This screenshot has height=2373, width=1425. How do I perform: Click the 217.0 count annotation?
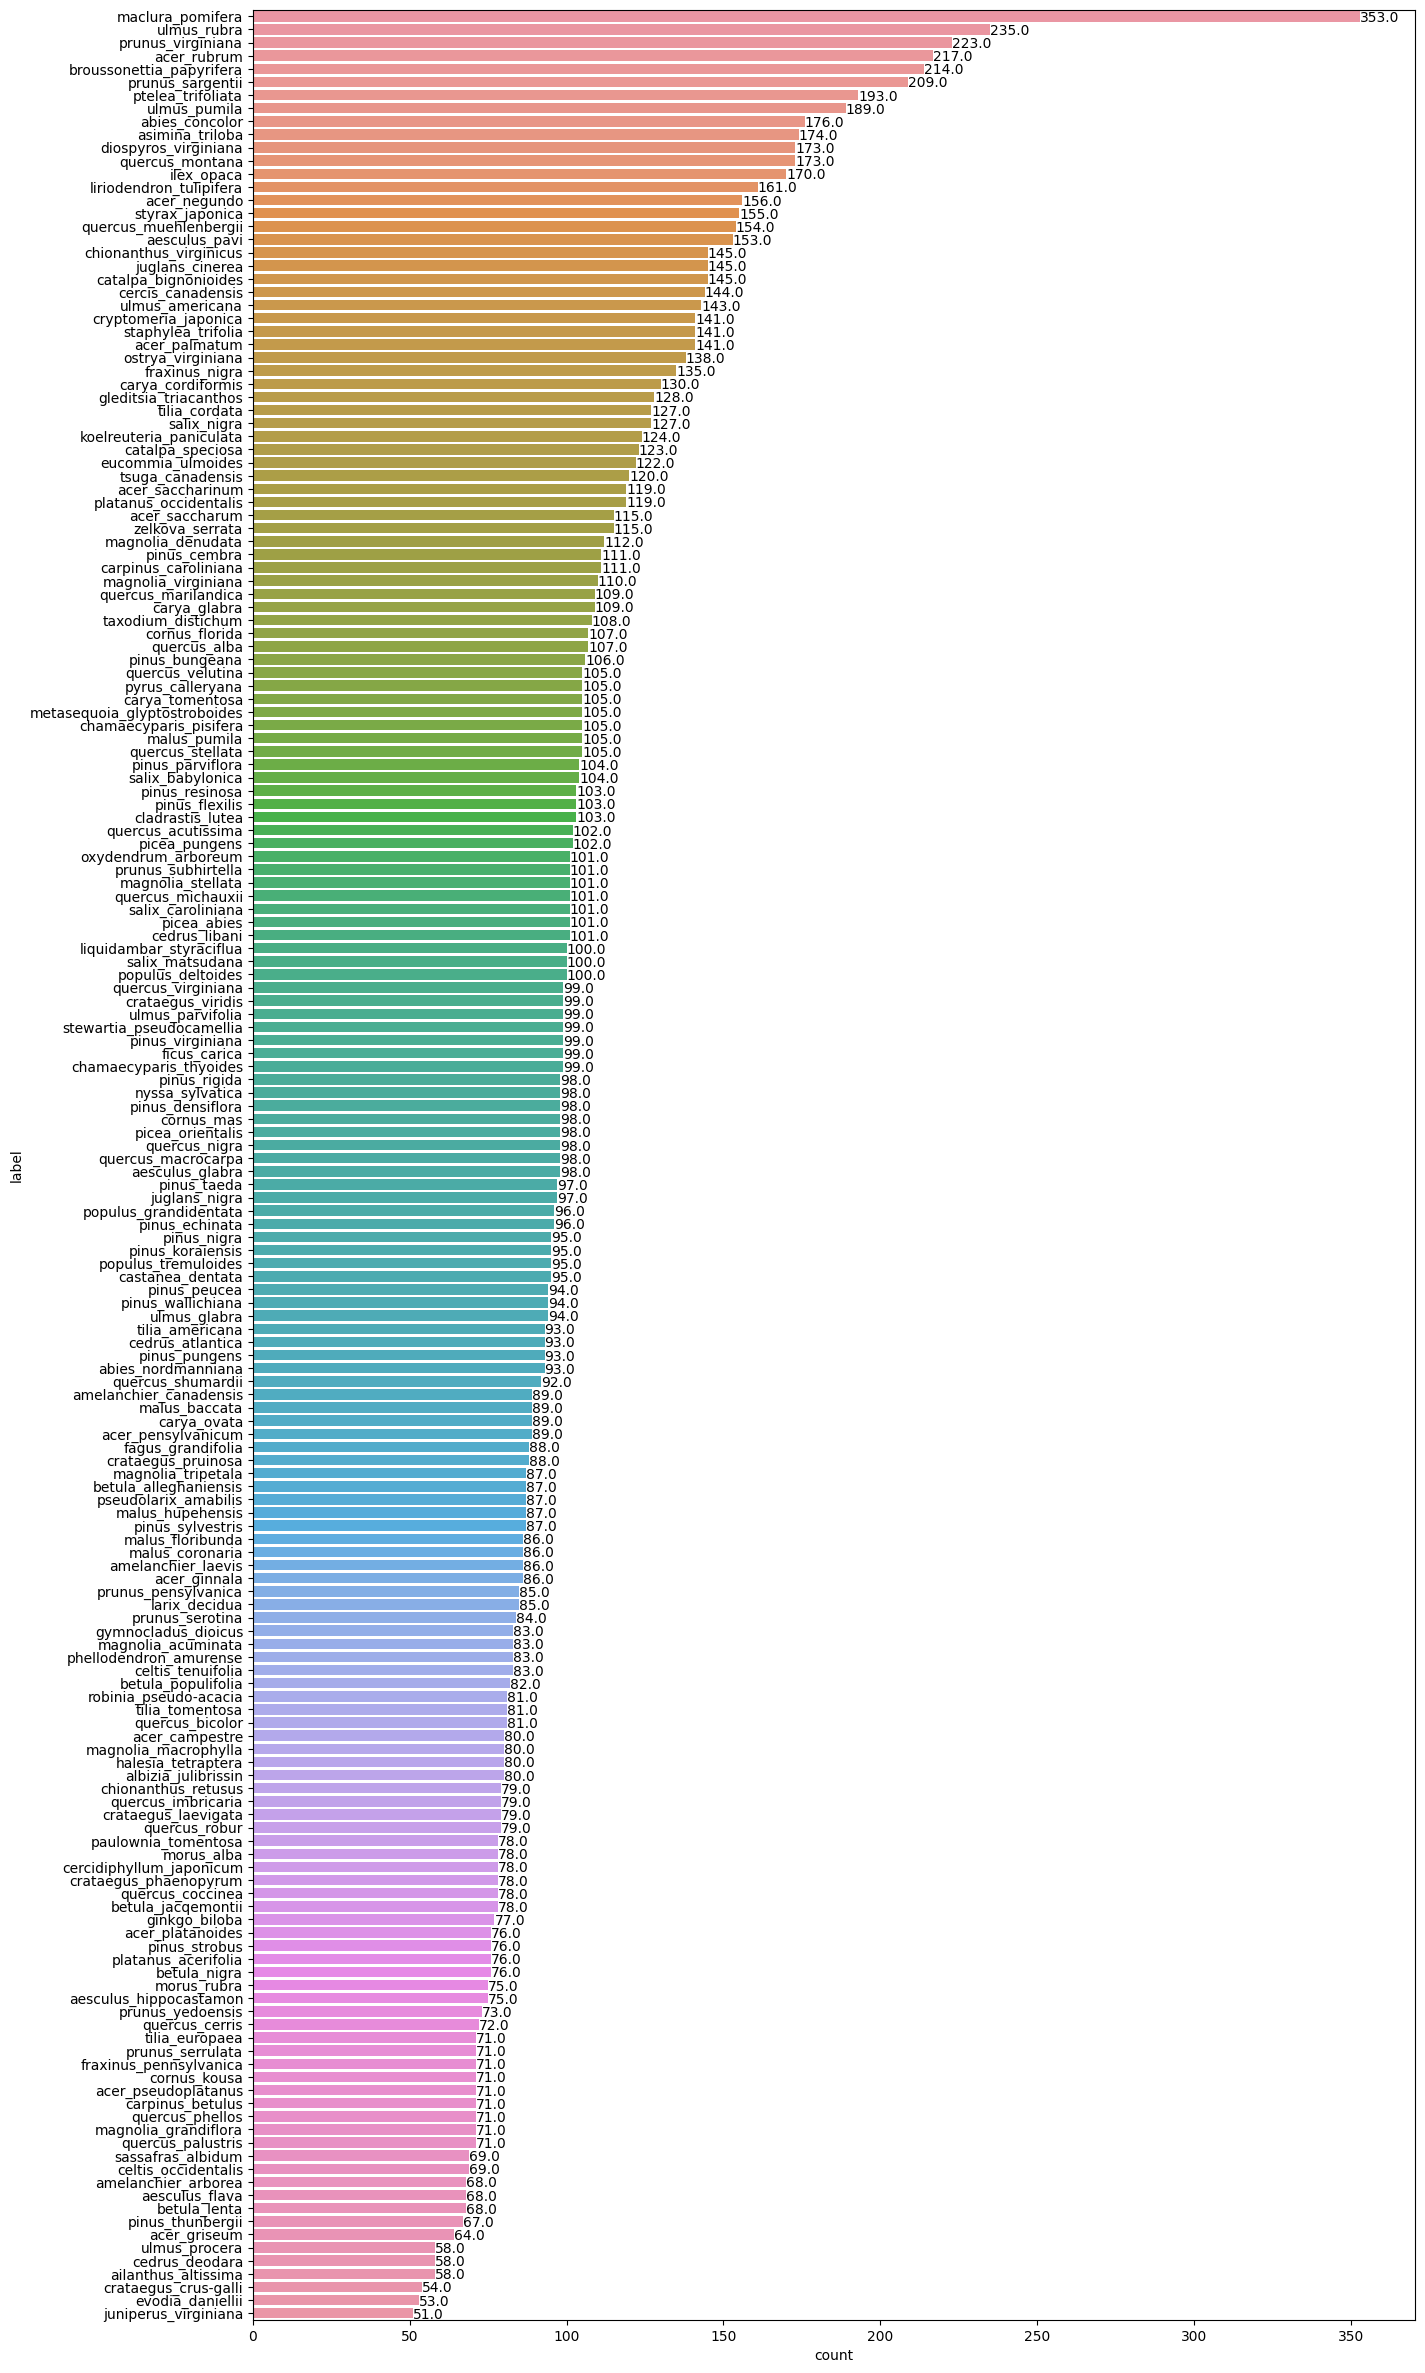point(952,57)
